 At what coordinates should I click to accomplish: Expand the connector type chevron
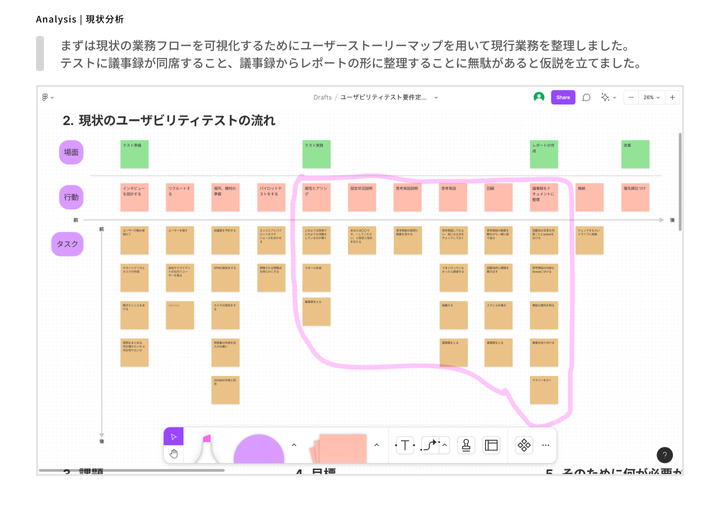444,445
